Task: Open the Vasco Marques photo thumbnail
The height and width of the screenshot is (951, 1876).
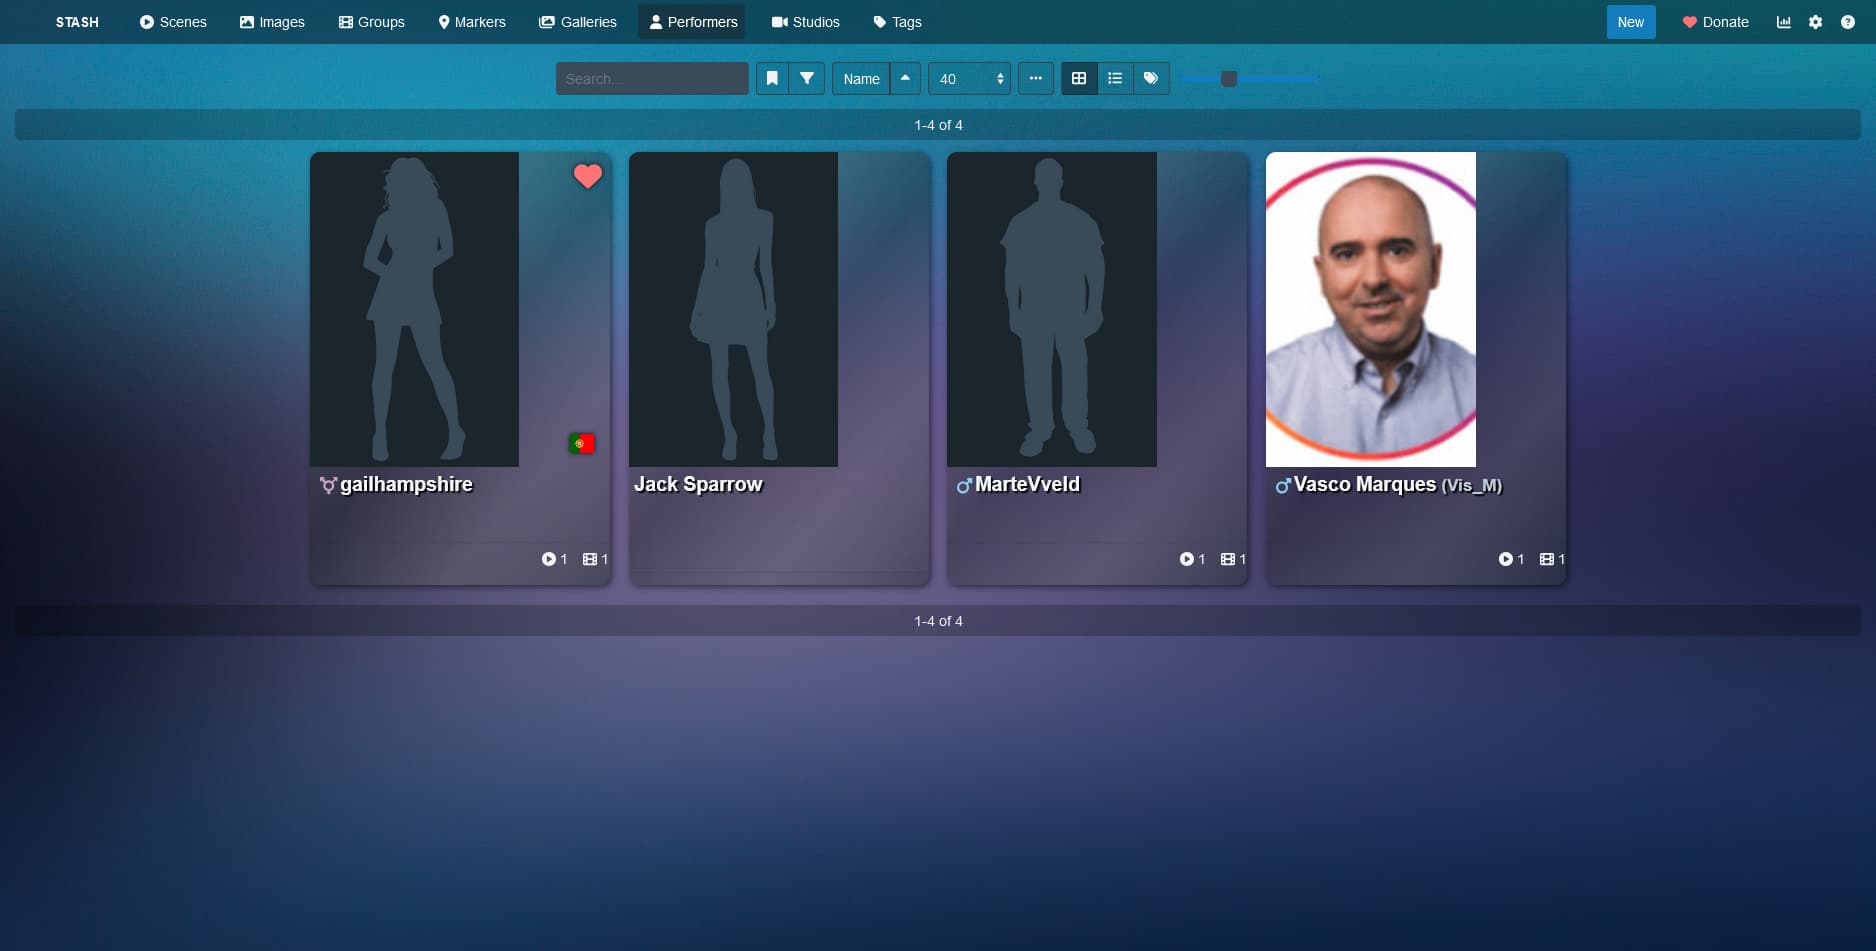Action: [x=1371, y=309]
